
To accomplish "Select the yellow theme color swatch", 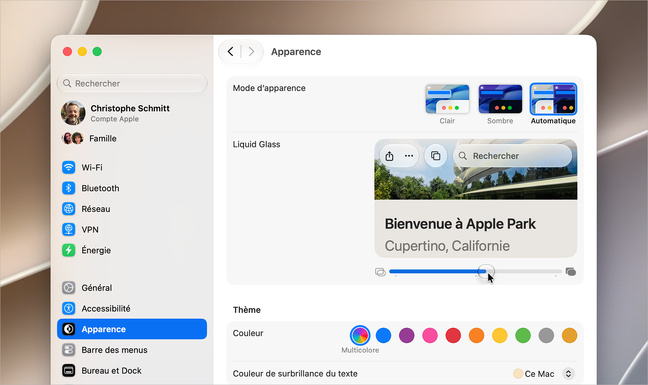I will coord(500,335).
